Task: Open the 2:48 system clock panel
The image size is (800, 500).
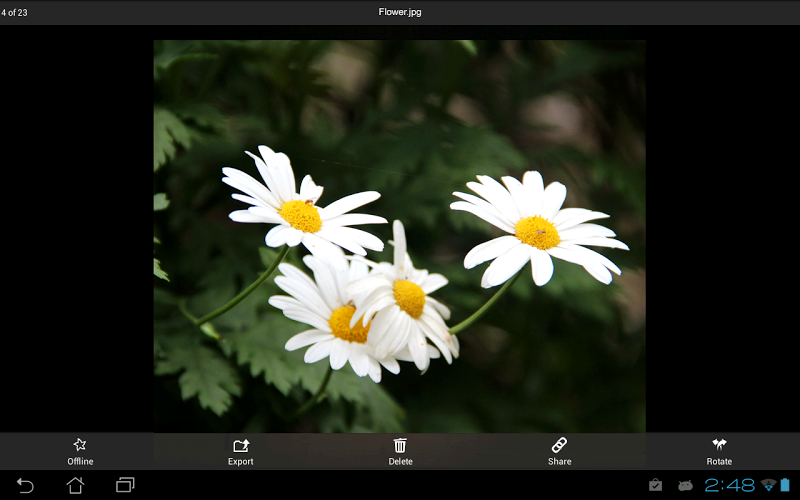Action: pos(730,485)
